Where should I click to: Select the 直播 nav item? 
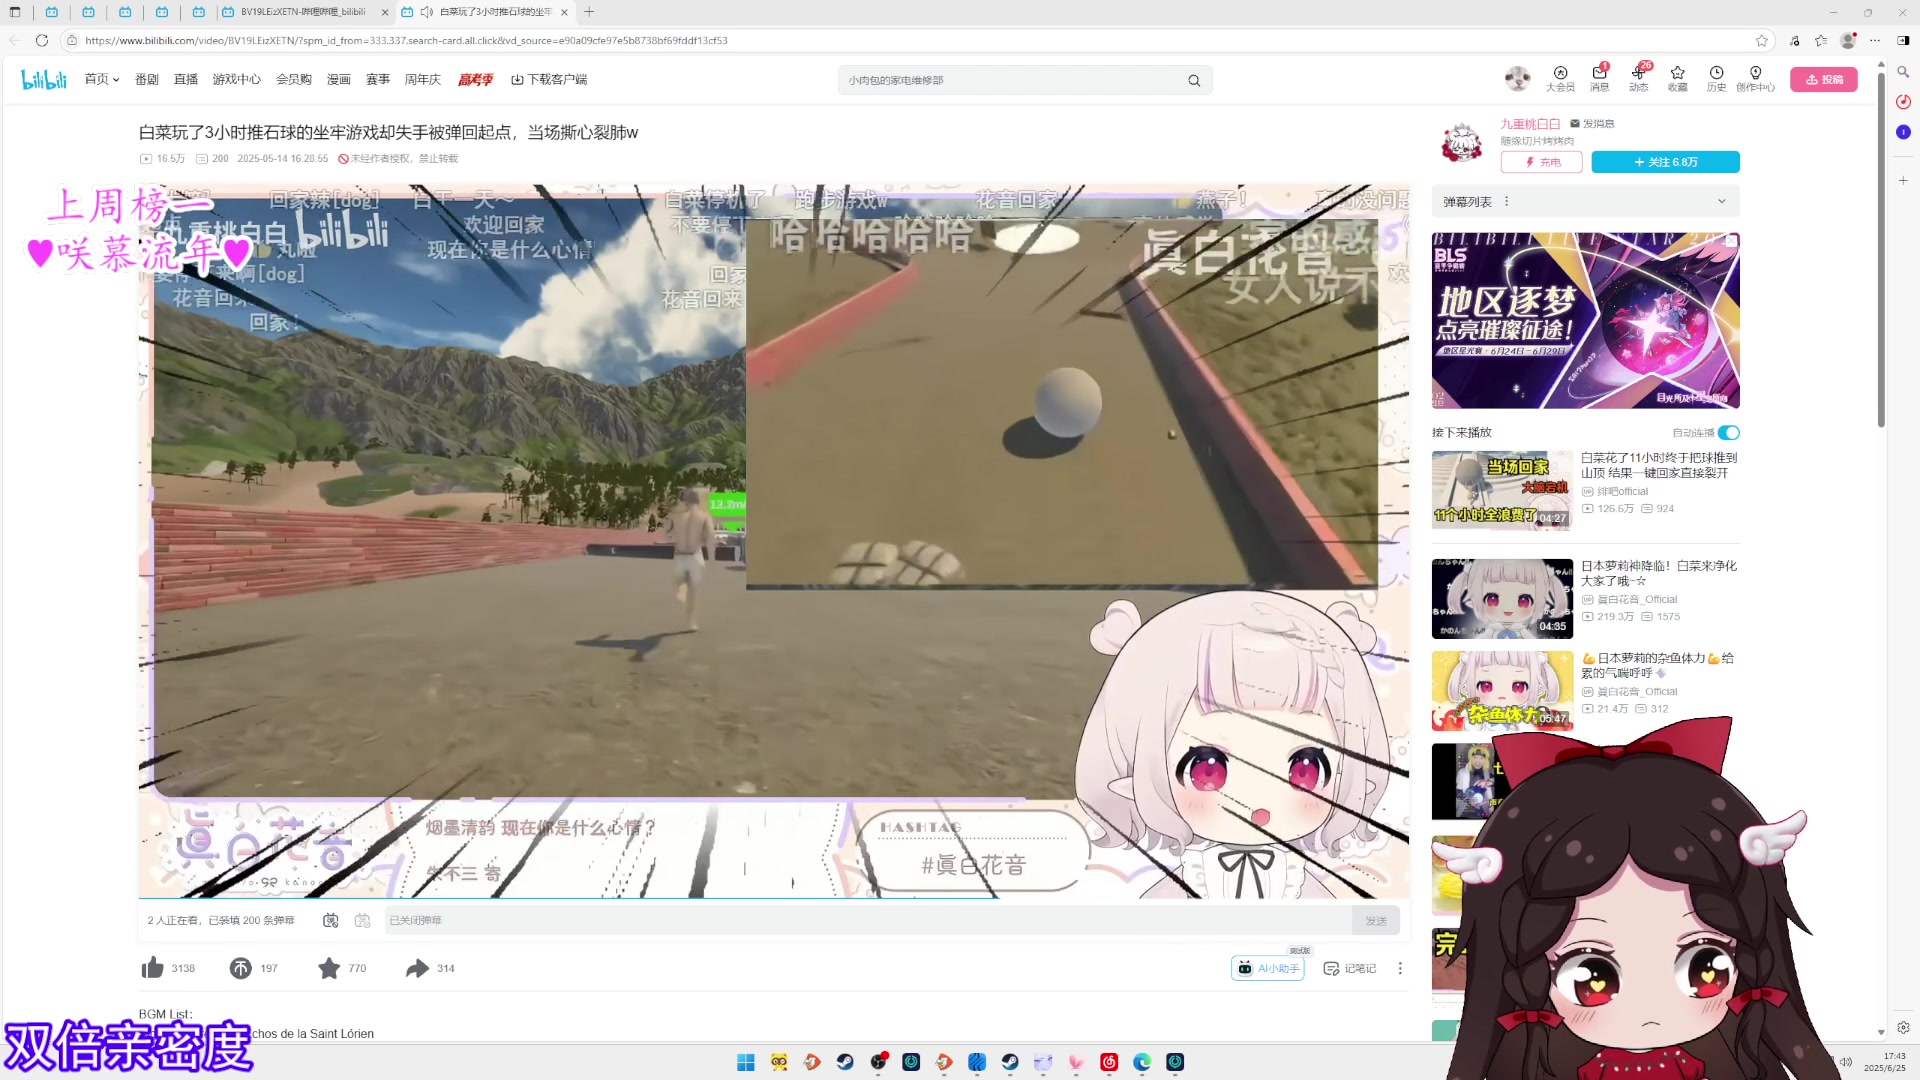(x=186, y=79)
